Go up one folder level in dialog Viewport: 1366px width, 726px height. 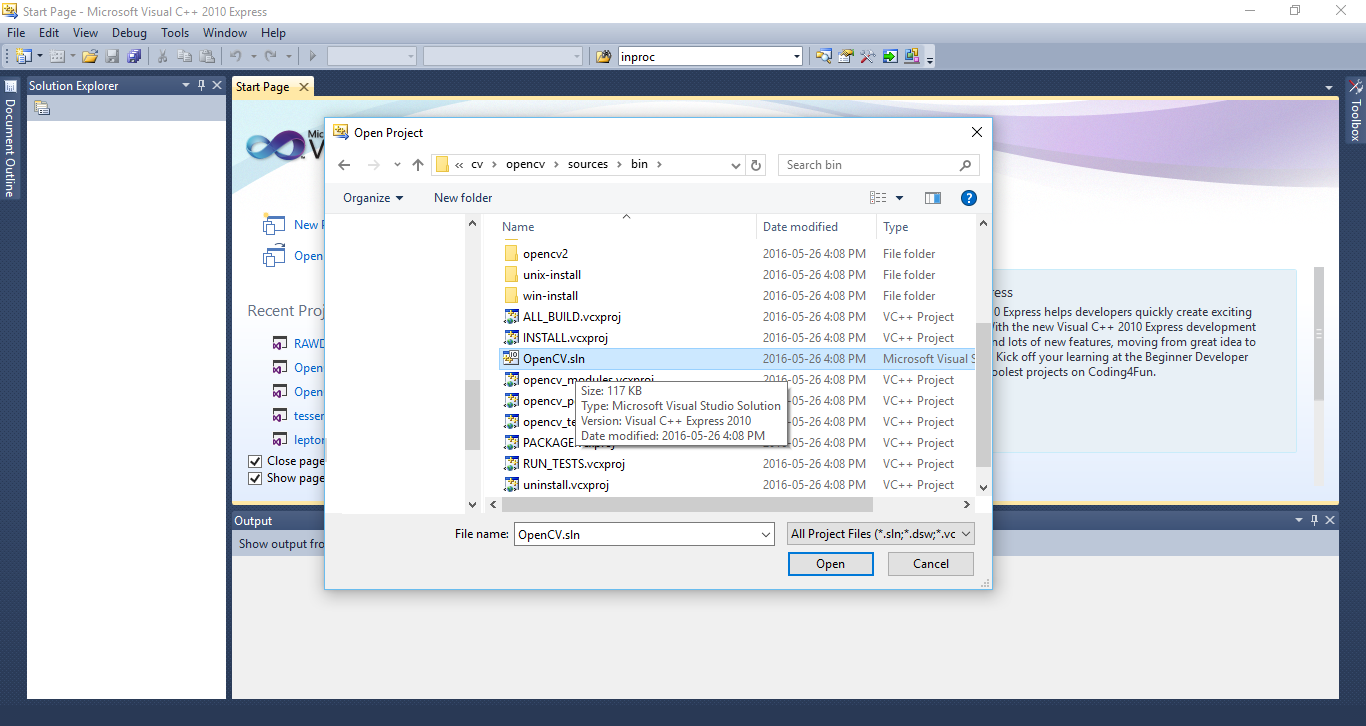click(418, 165)
